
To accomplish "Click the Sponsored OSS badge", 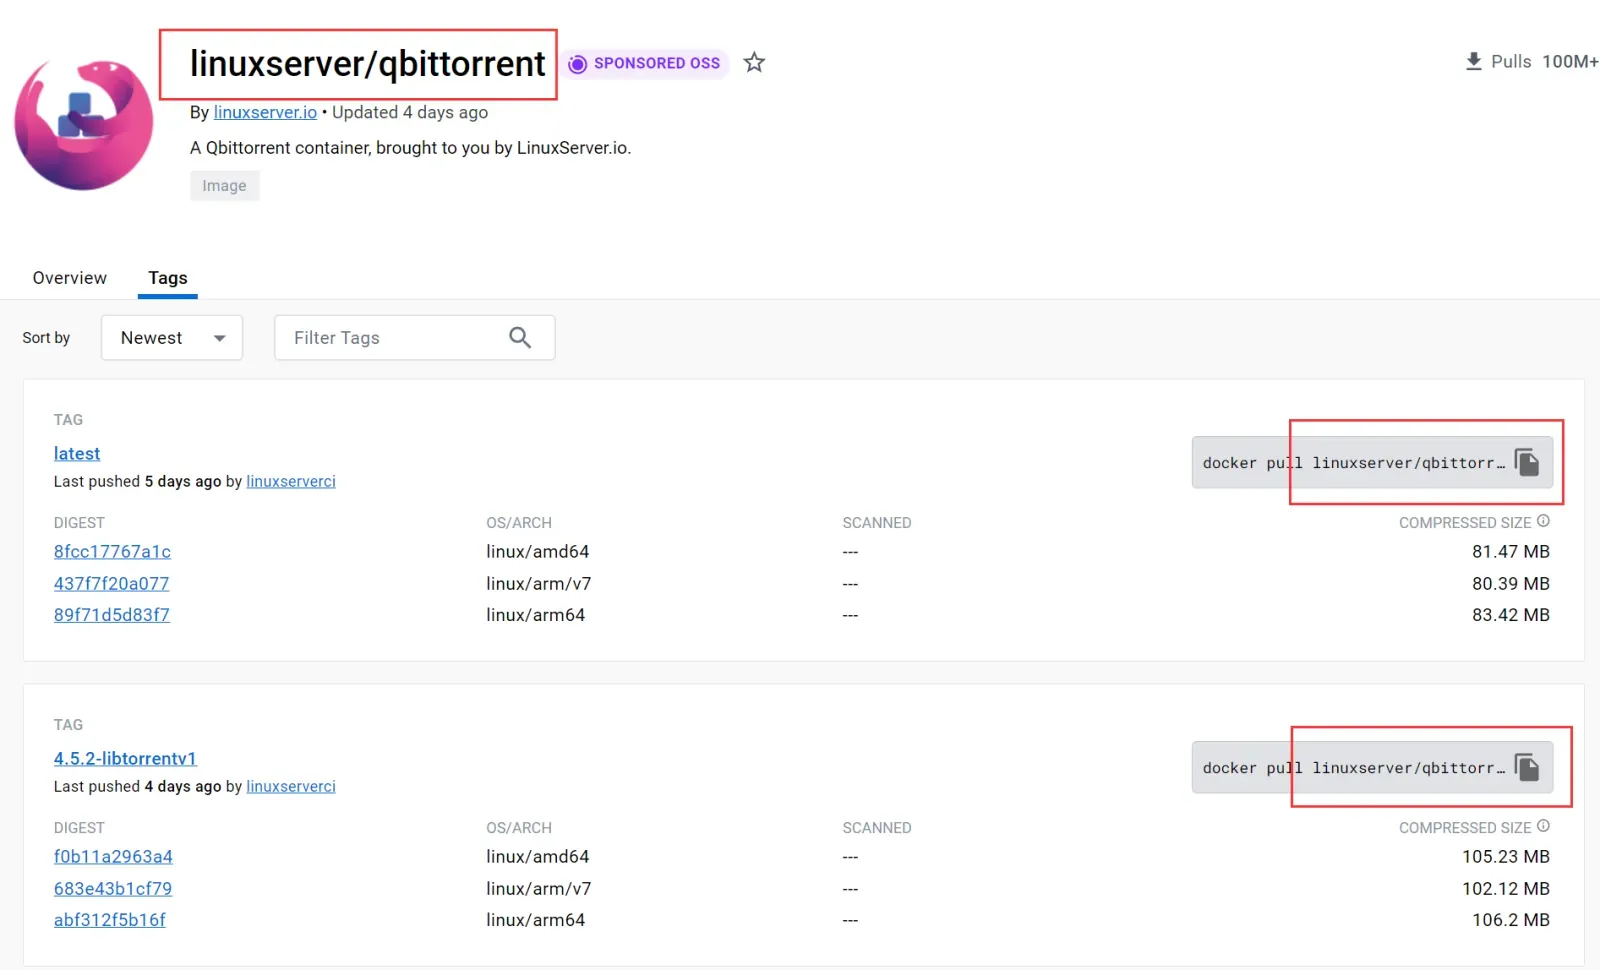I will pyautogui.click(x=645, y=63).
